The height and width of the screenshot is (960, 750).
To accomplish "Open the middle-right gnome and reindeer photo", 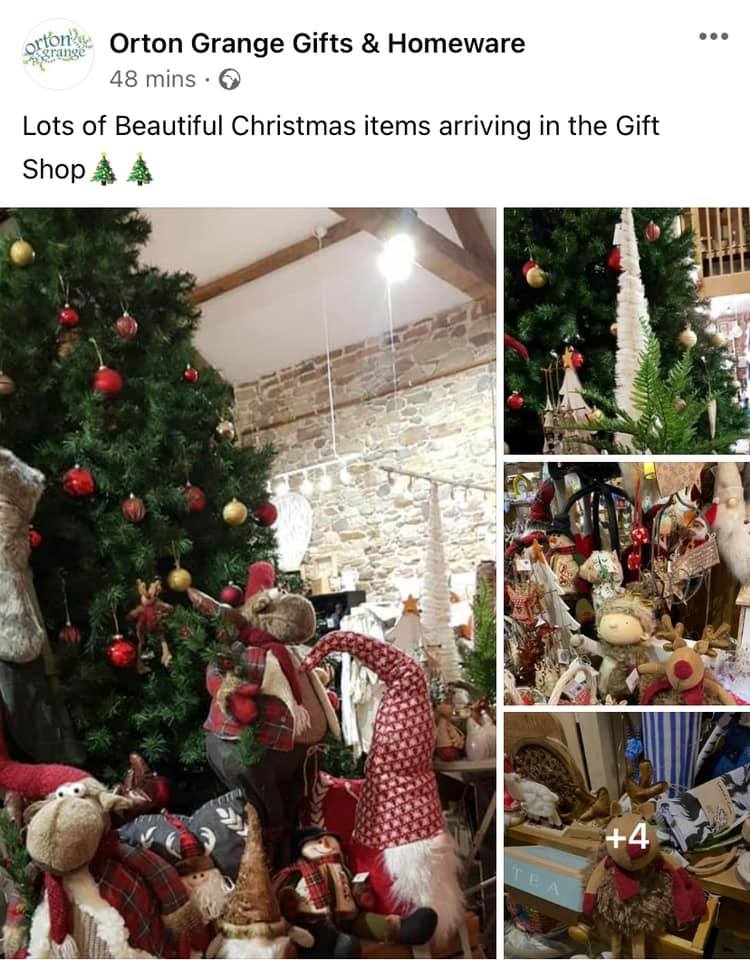I will point(627,583).
